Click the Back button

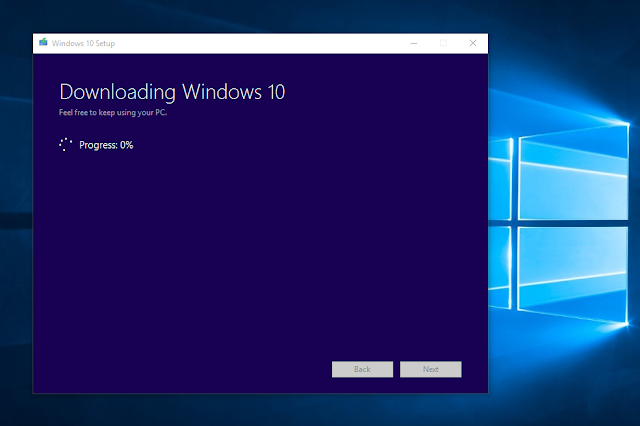(362, 369)
